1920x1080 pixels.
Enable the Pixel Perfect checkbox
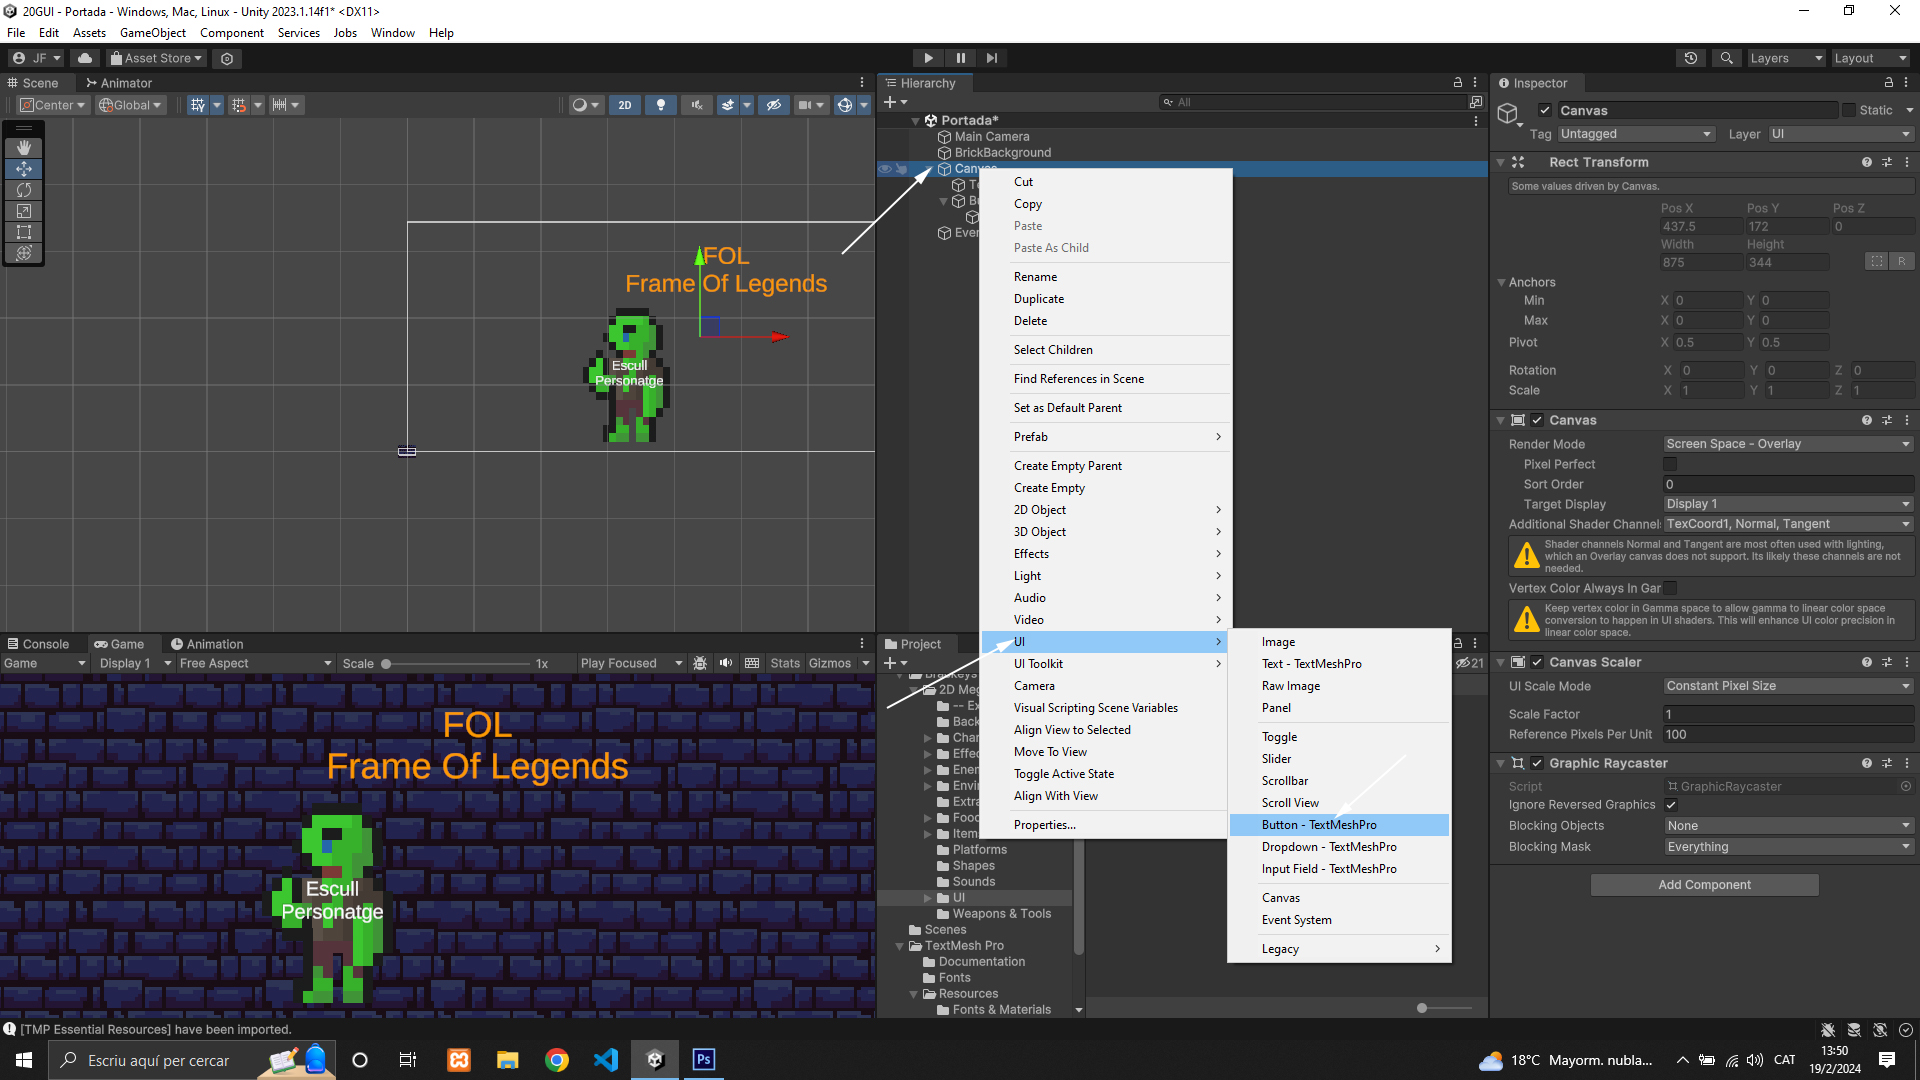pyautogui.click(x=1670, y=464)
